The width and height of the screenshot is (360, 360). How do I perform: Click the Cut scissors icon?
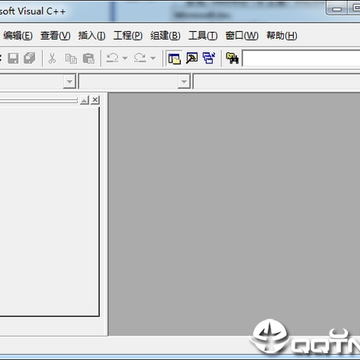click(x=52, y=58)
